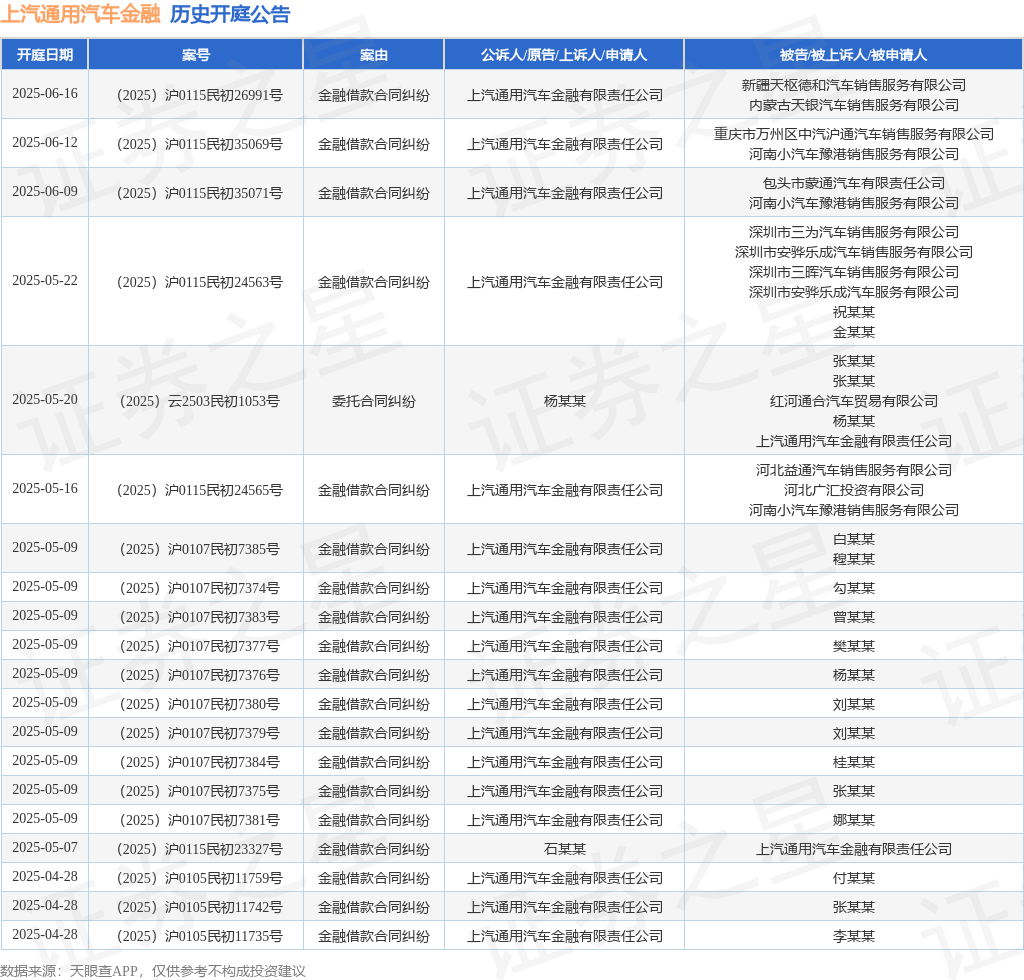1024x980 pixels.
Task: Click case number (2025)云2503民初1053号
Action: (199, 401)
